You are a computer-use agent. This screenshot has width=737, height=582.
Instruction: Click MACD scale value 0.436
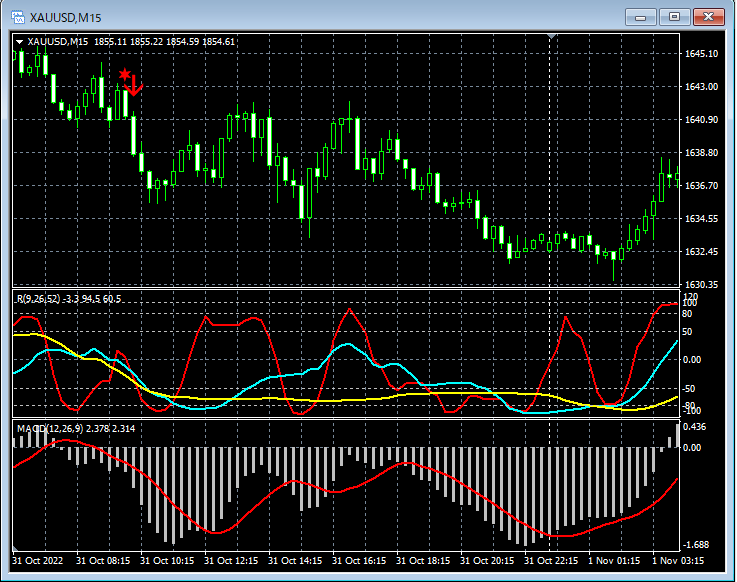pyautogui.click(x=694, y=427)
